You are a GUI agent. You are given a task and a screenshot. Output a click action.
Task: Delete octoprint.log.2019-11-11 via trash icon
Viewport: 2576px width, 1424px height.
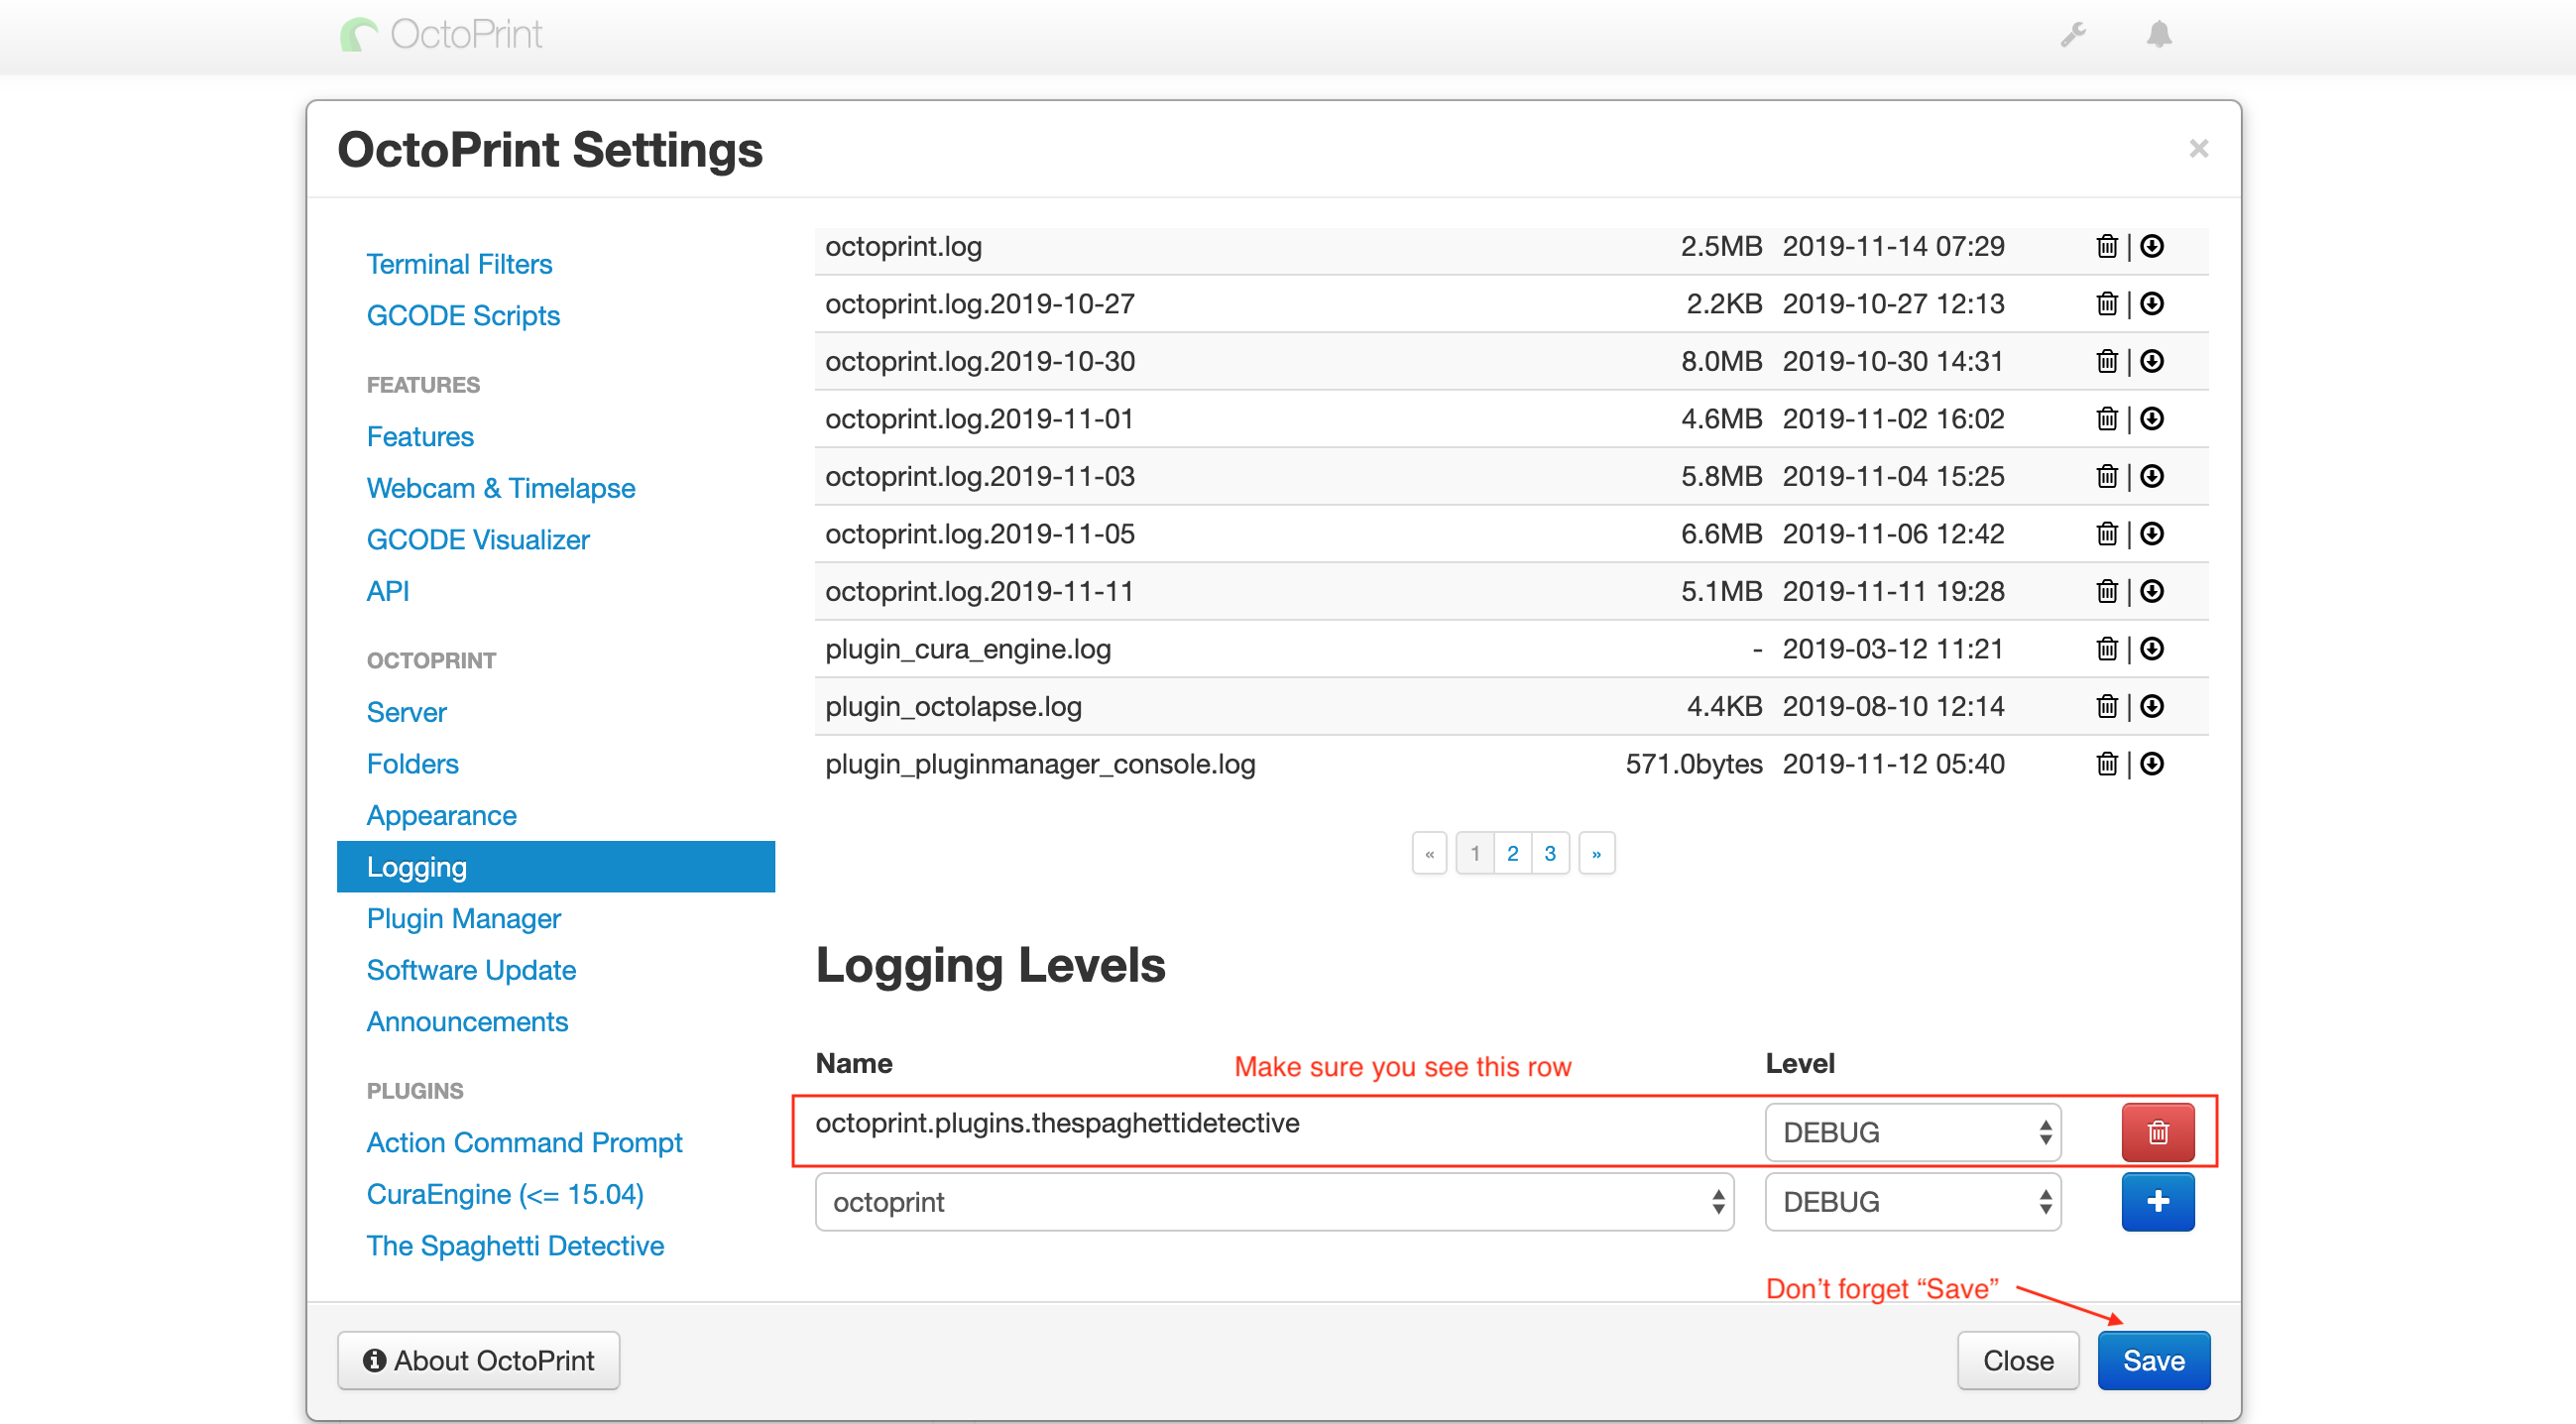point(2106,591)
